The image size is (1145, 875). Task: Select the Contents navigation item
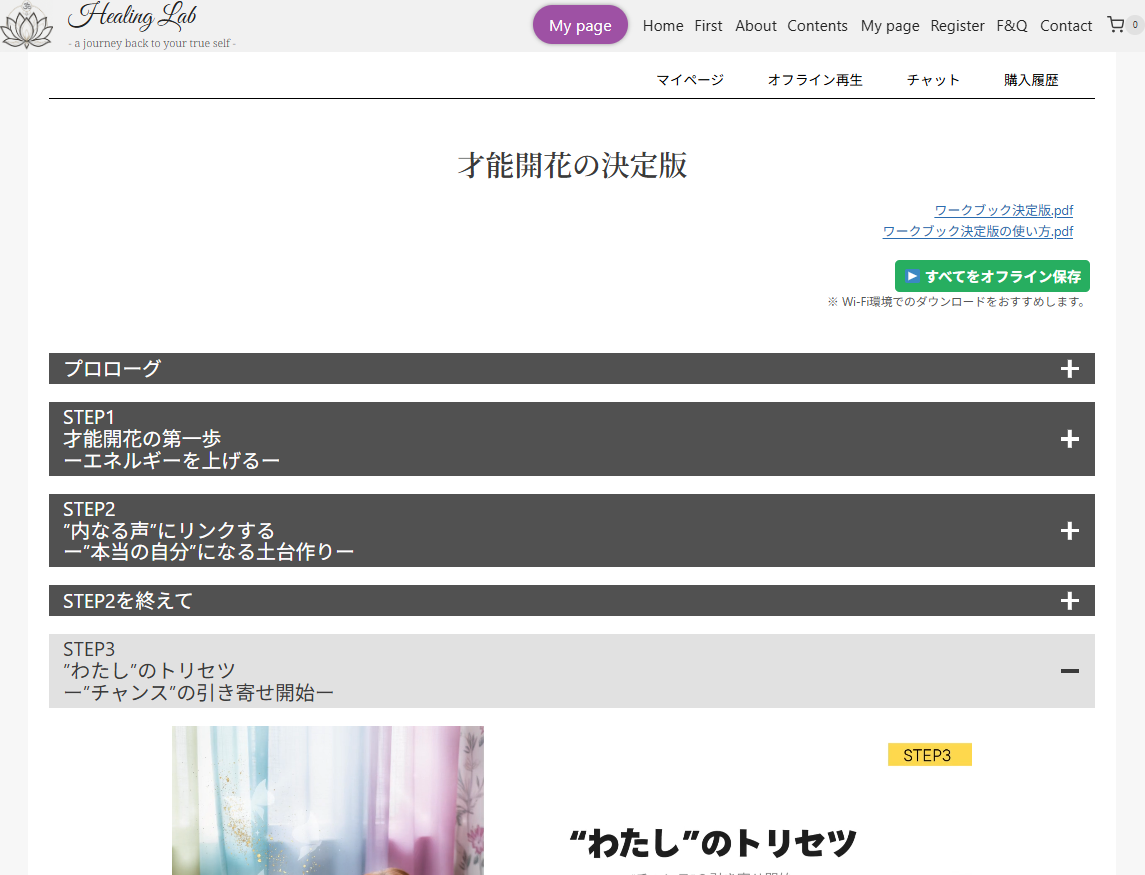[817, 26]
